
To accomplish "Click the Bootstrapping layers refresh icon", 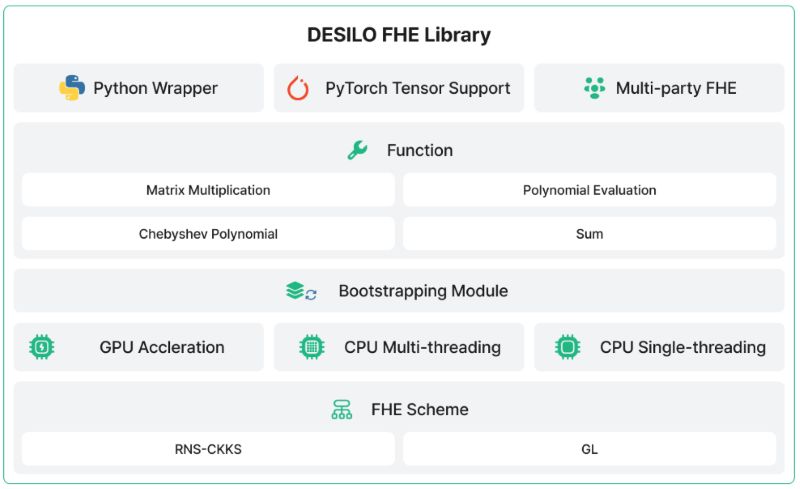I will click(x=302, y=291).
